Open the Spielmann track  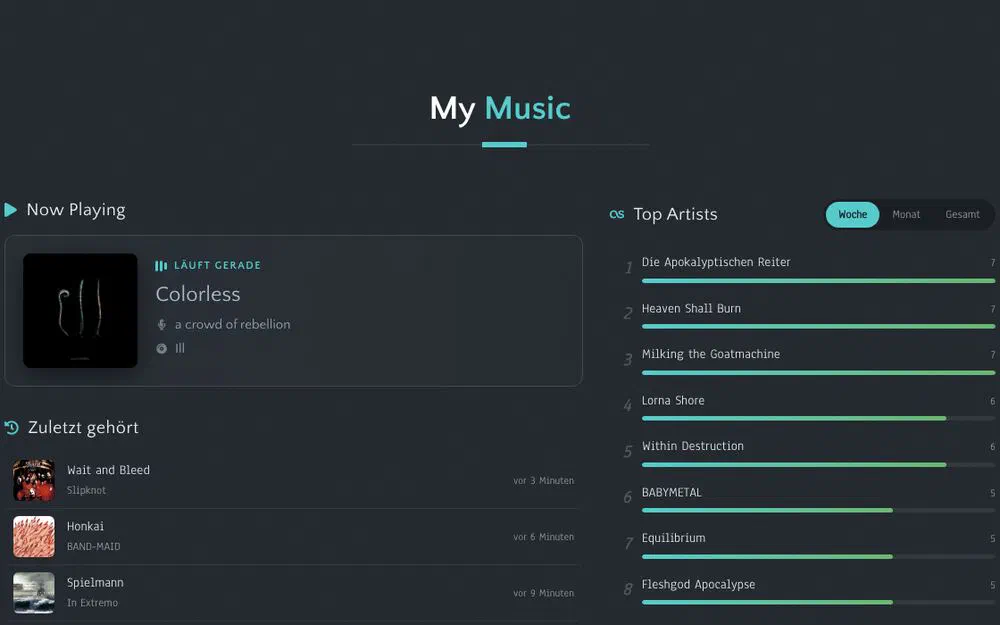click(95, 582)
